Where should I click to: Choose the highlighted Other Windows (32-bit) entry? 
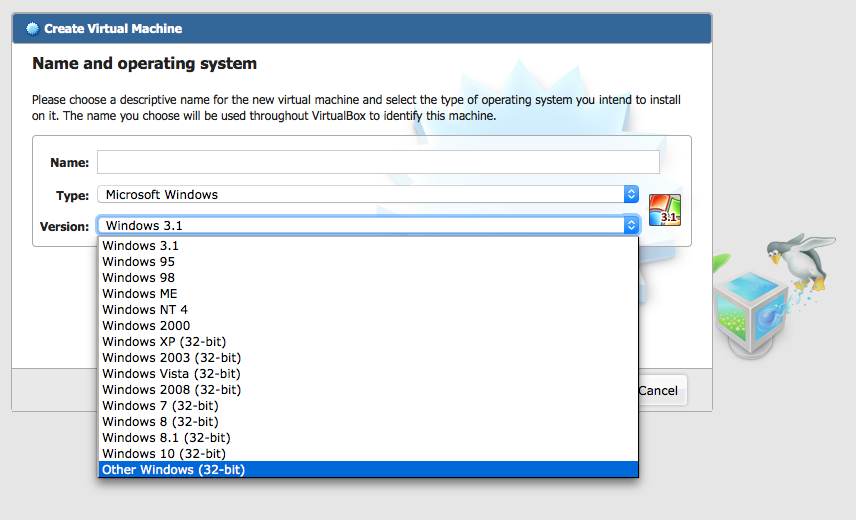tap(173, 470)
